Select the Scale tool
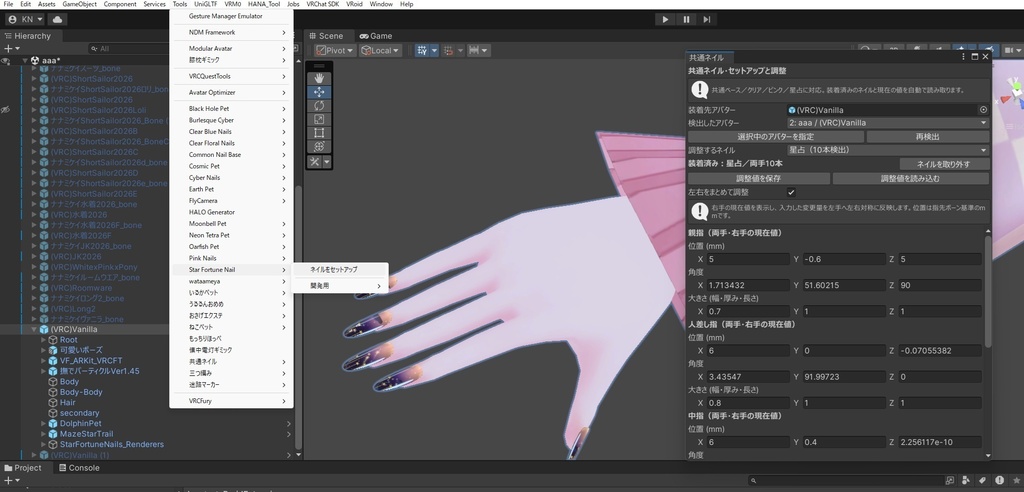1024x492 pixels. click(319, 120)
